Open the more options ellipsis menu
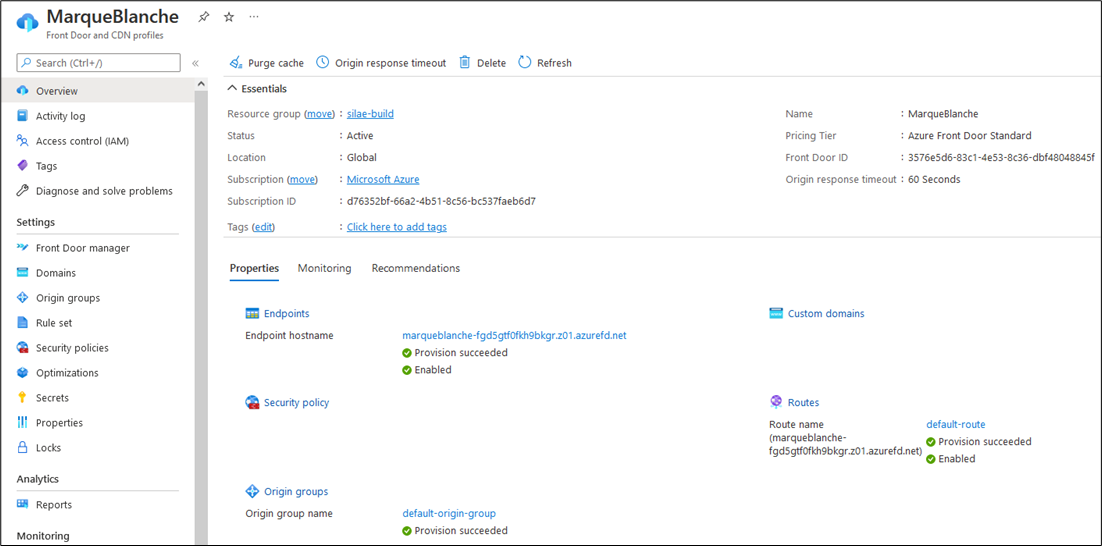The image size is (1102, 546). pos(254,17)
